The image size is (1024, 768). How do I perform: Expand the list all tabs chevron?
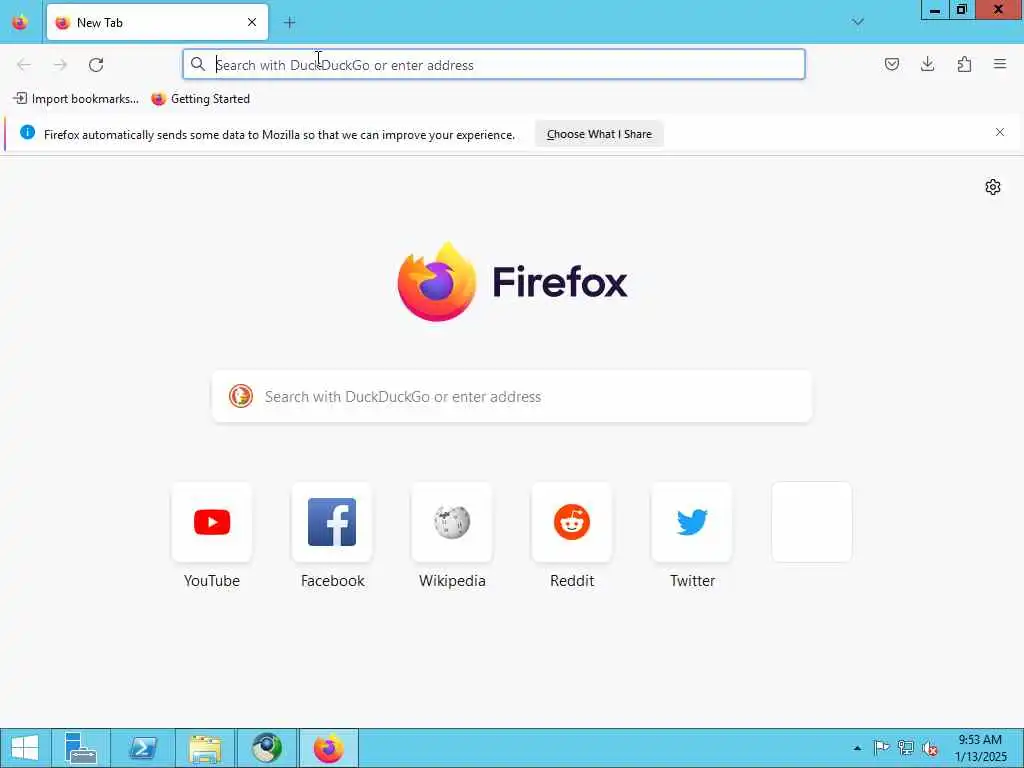(x=857, y=22)
